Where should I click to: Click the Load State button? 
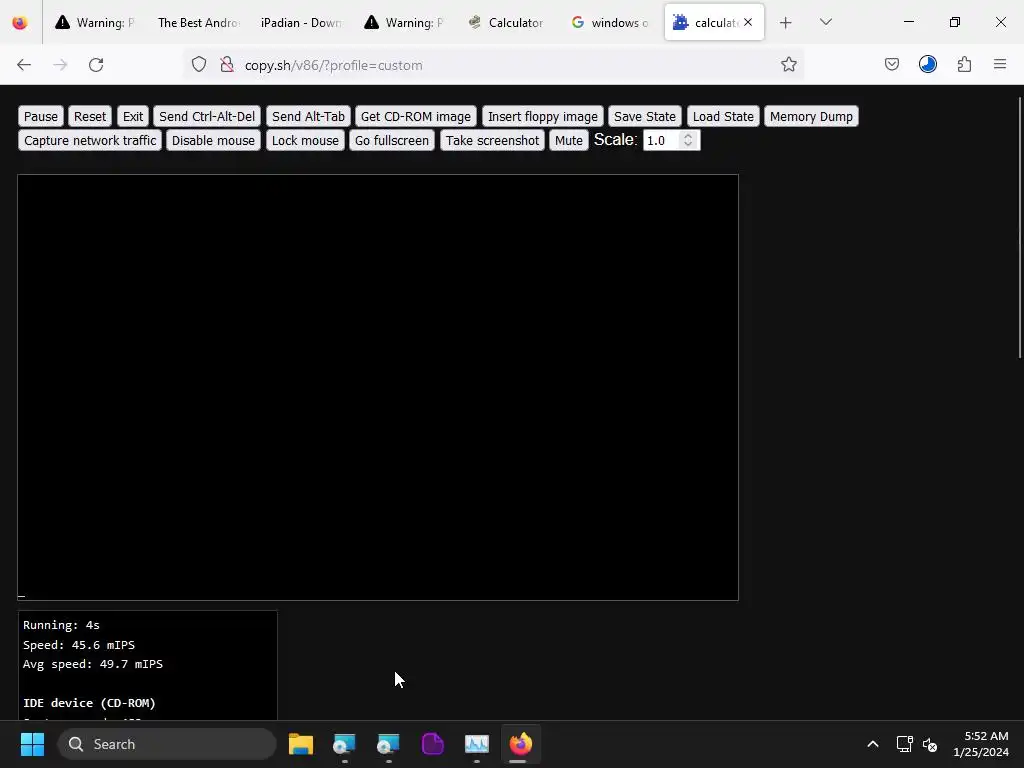(723, 116)
